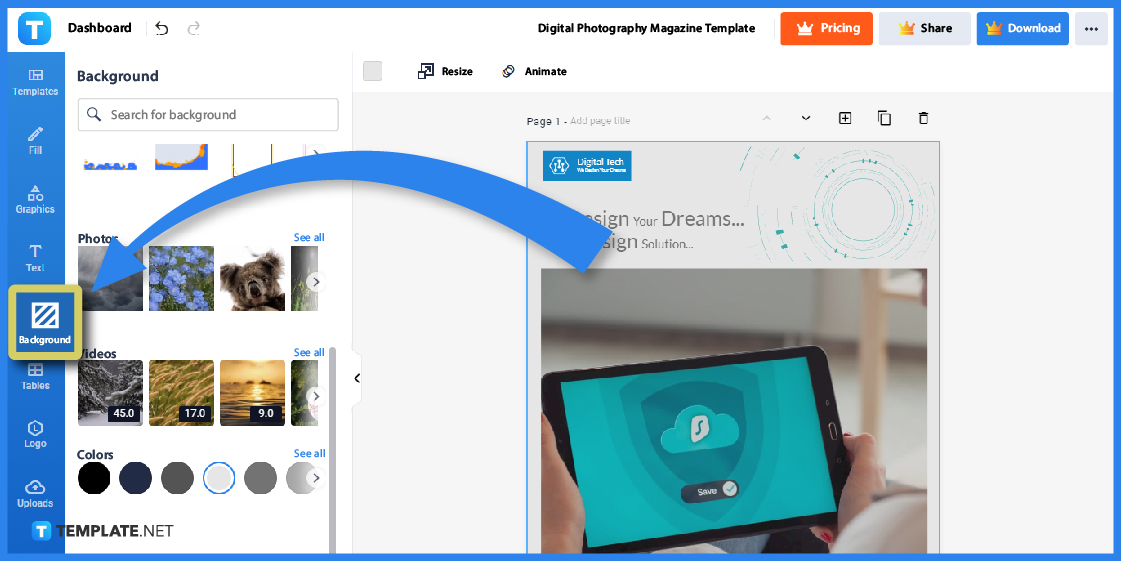
Task: Show more color swatches arrow
Action: click(x=316, y=478)
